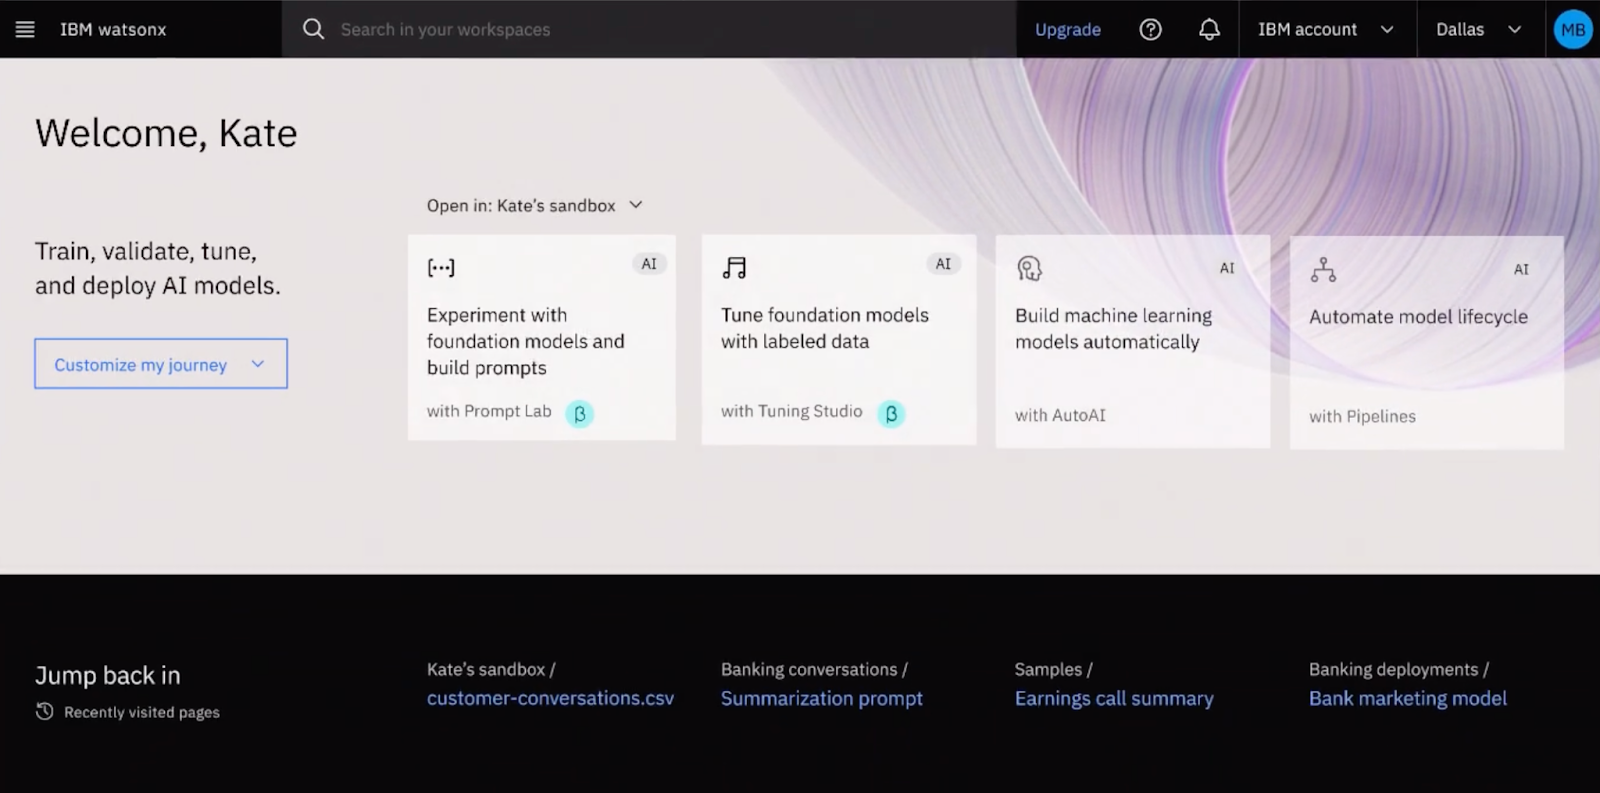
Task: Click the search magnifier icon
Action: pyautogui.click(x=313, y=29)
